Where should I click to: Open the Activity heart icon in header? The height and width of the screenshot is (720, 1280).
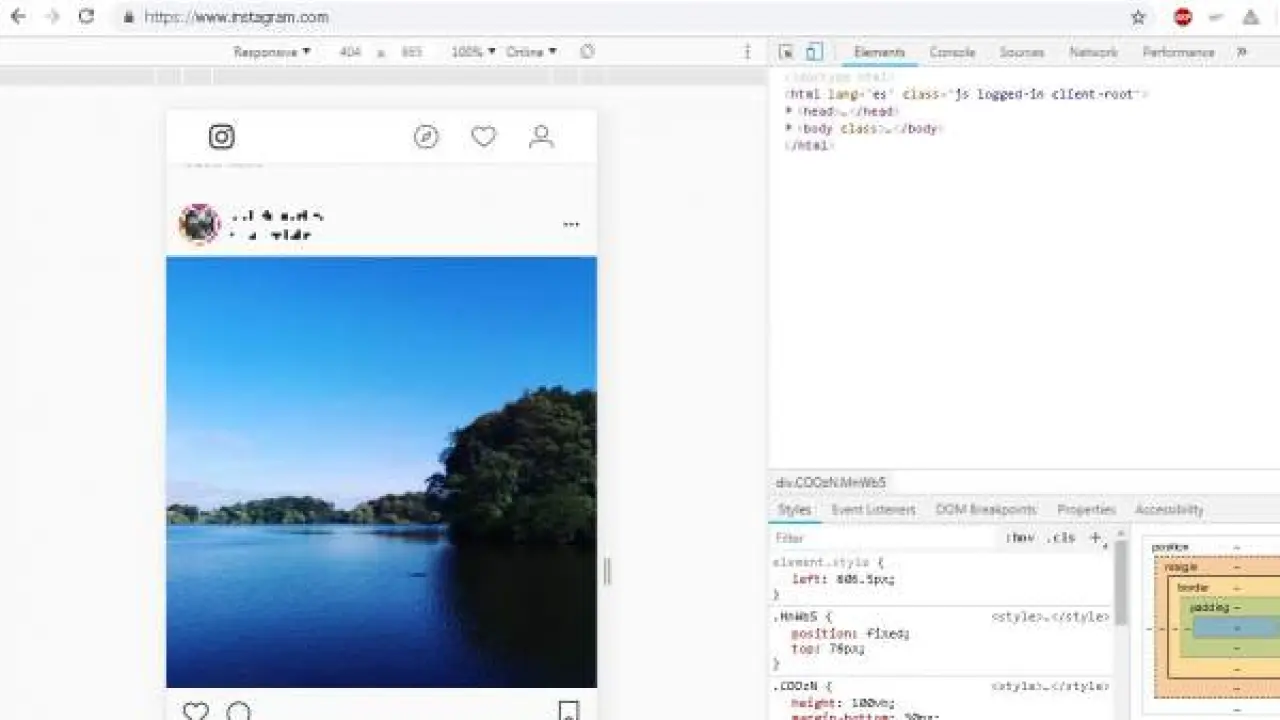484,137
